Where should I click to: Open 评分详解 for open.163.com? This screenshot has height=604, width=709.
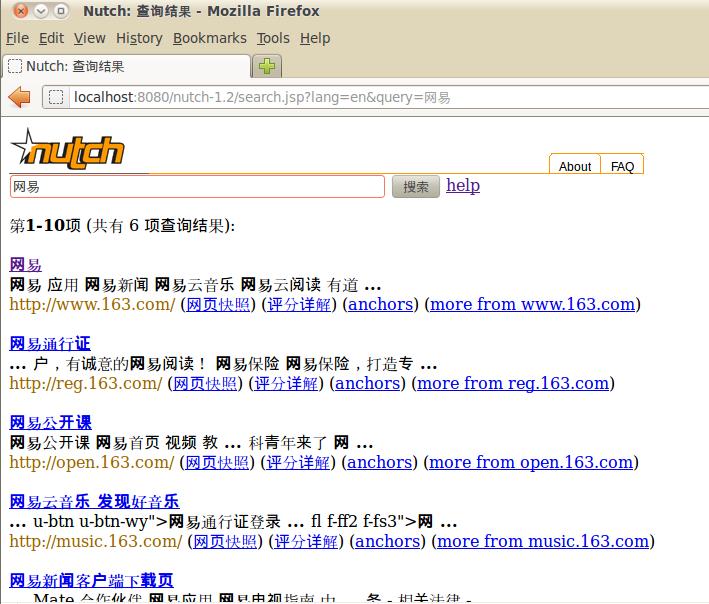pyautogui.click(x=298, y=462)
